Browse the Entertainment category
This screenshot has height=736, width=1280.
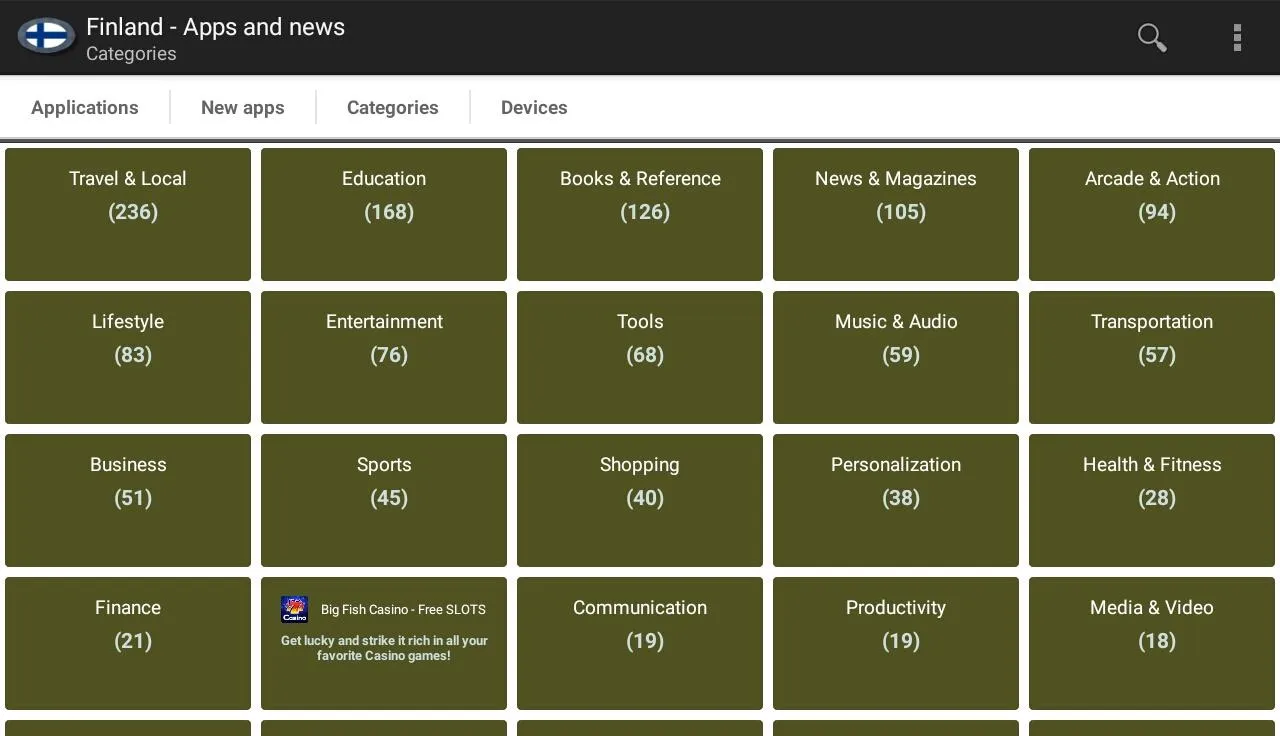[384, 357]
